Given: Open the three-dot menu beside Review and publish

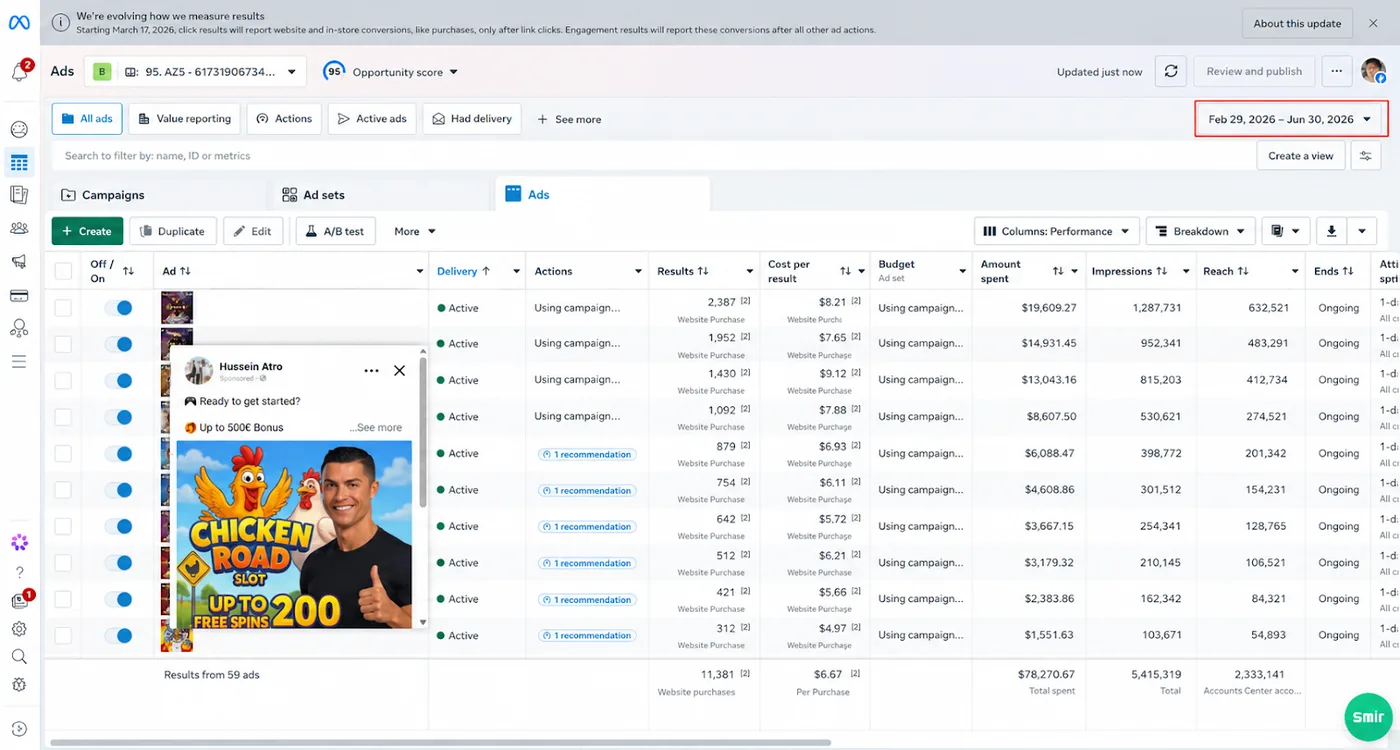Looking at the screenshot, I should (x=1337, y=71).
